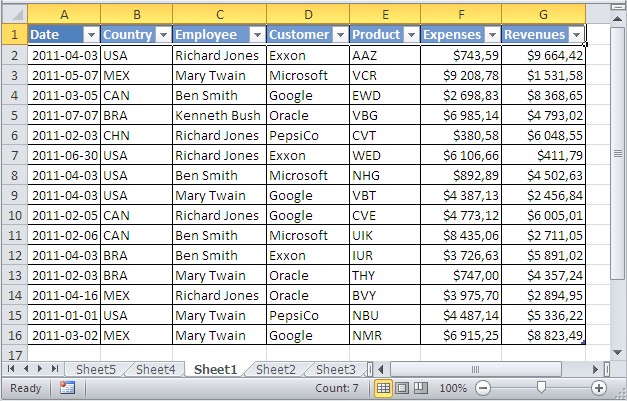
Task: Click the vertical scrollbar thumb
Action: click(x=617, y=153)
